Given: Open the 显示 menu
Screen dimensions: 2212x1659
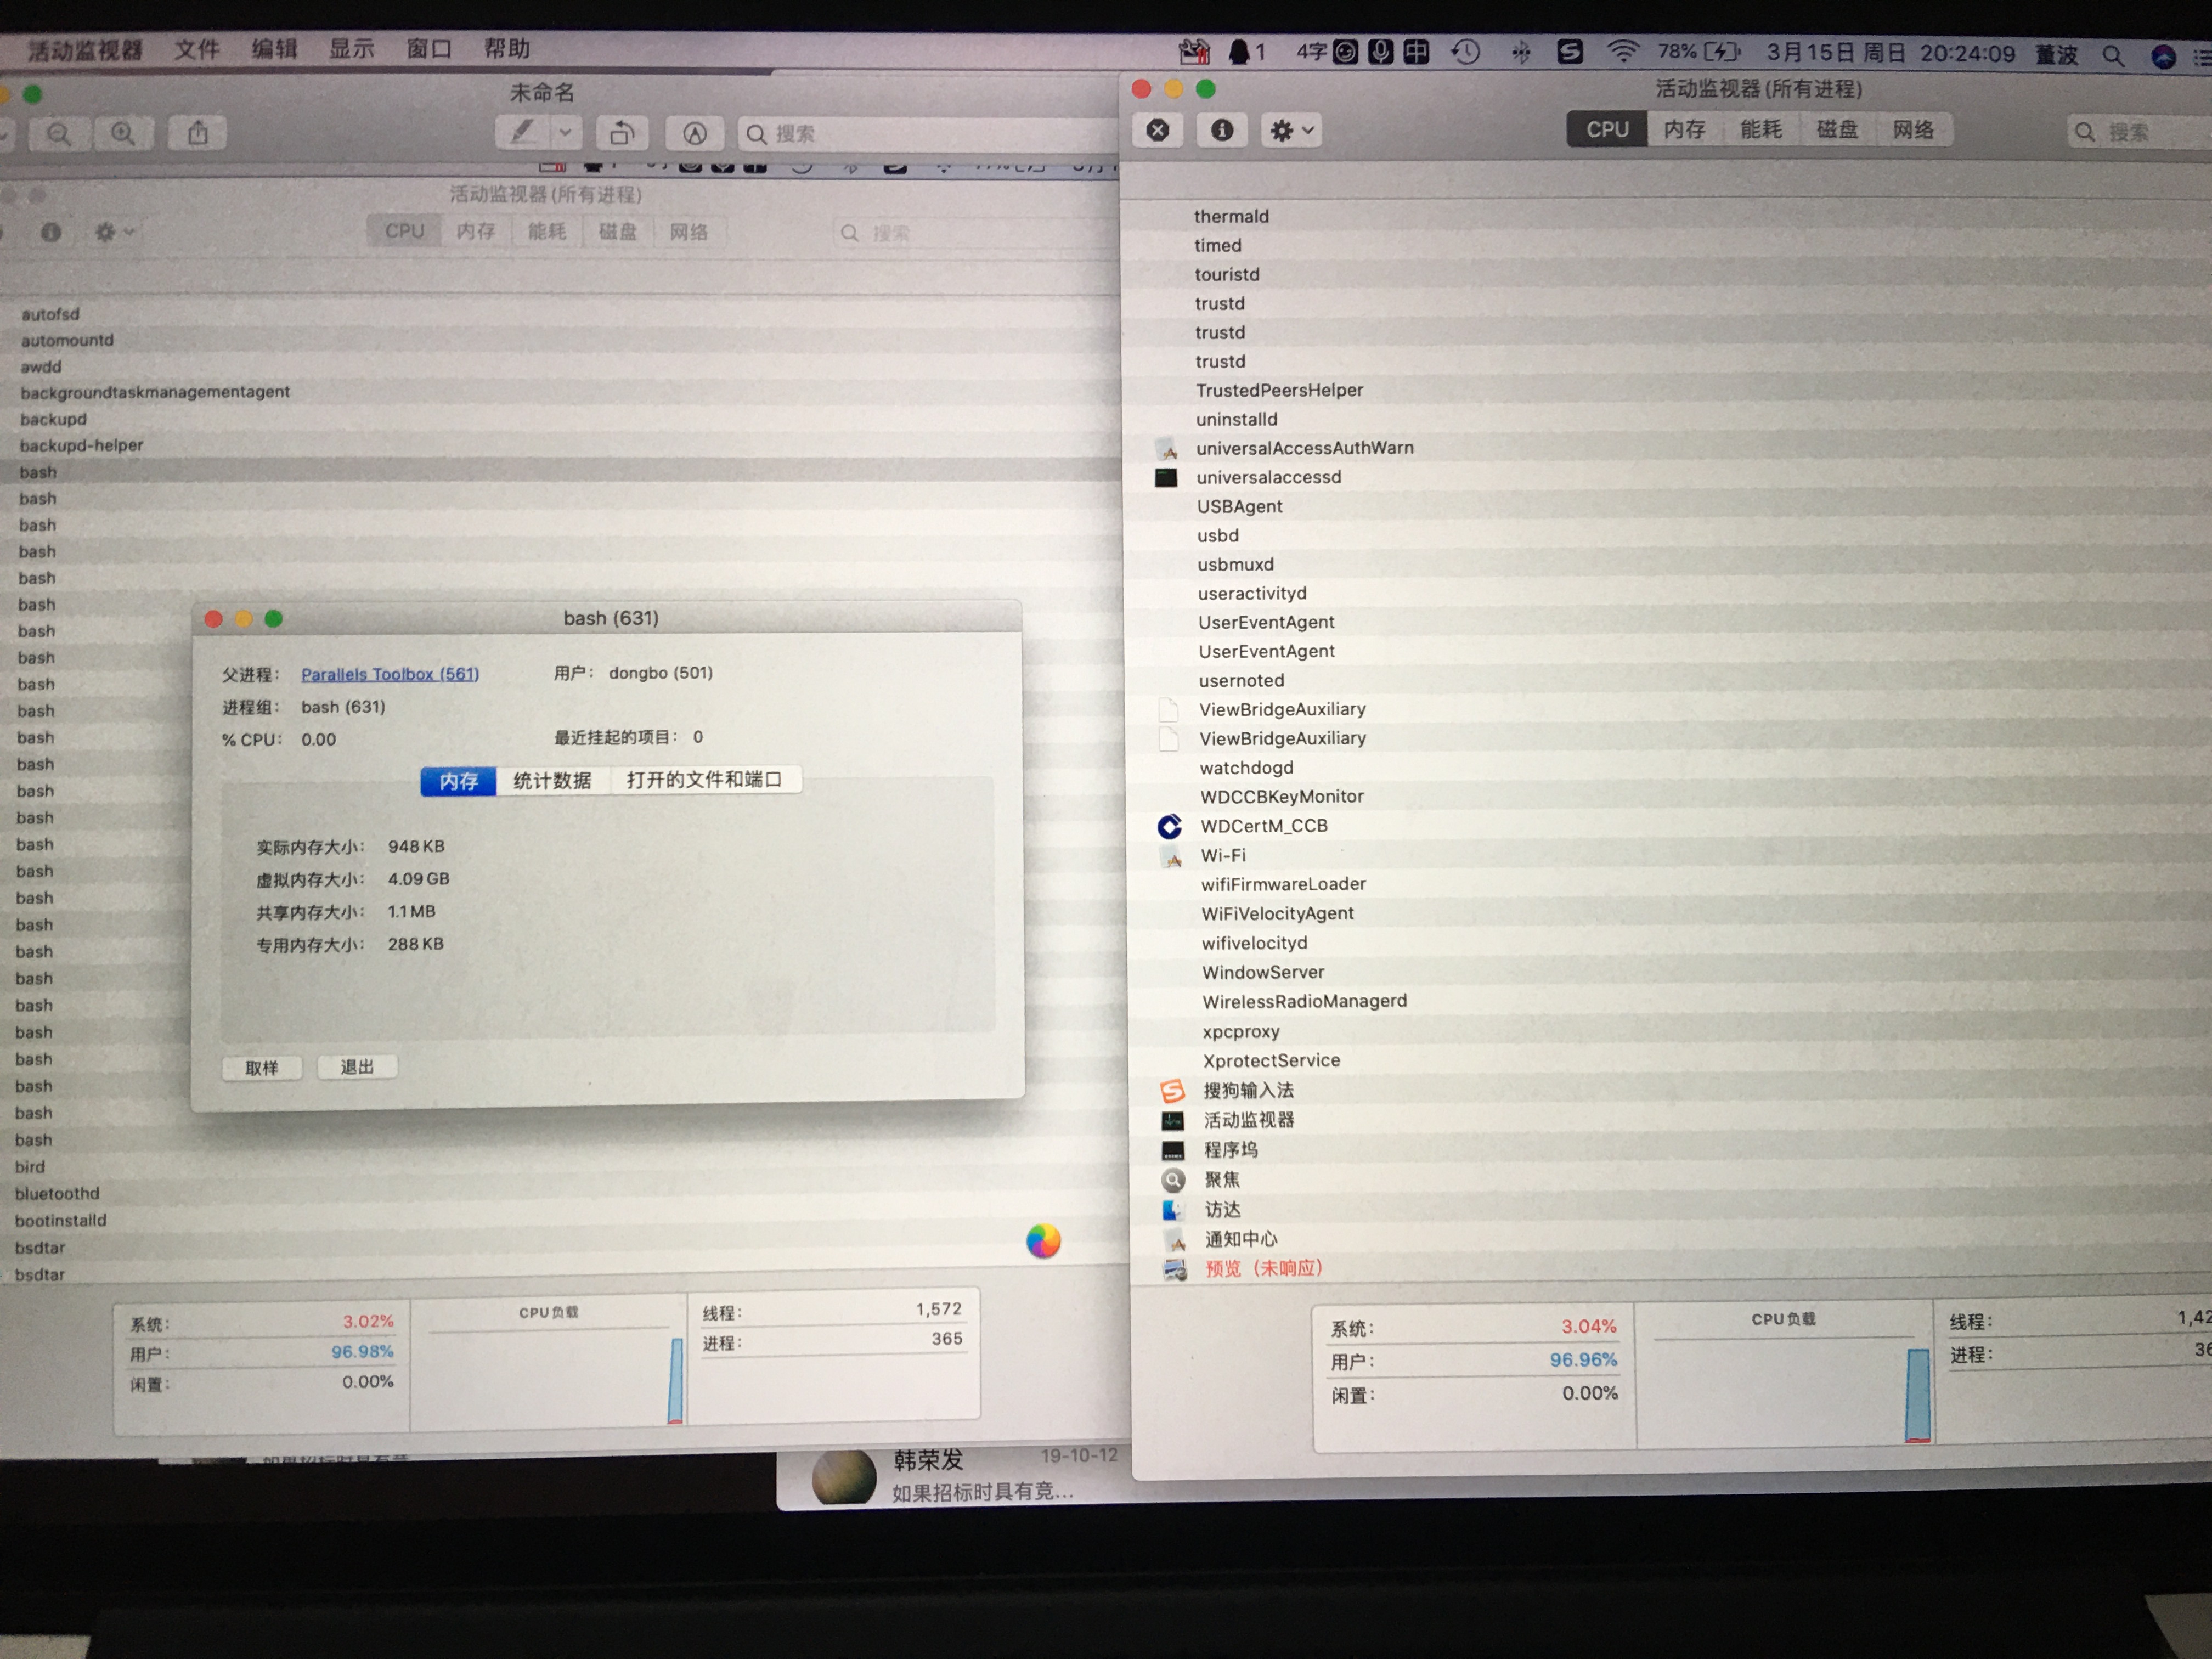Looking at the screenshot, I should point(352,49).
